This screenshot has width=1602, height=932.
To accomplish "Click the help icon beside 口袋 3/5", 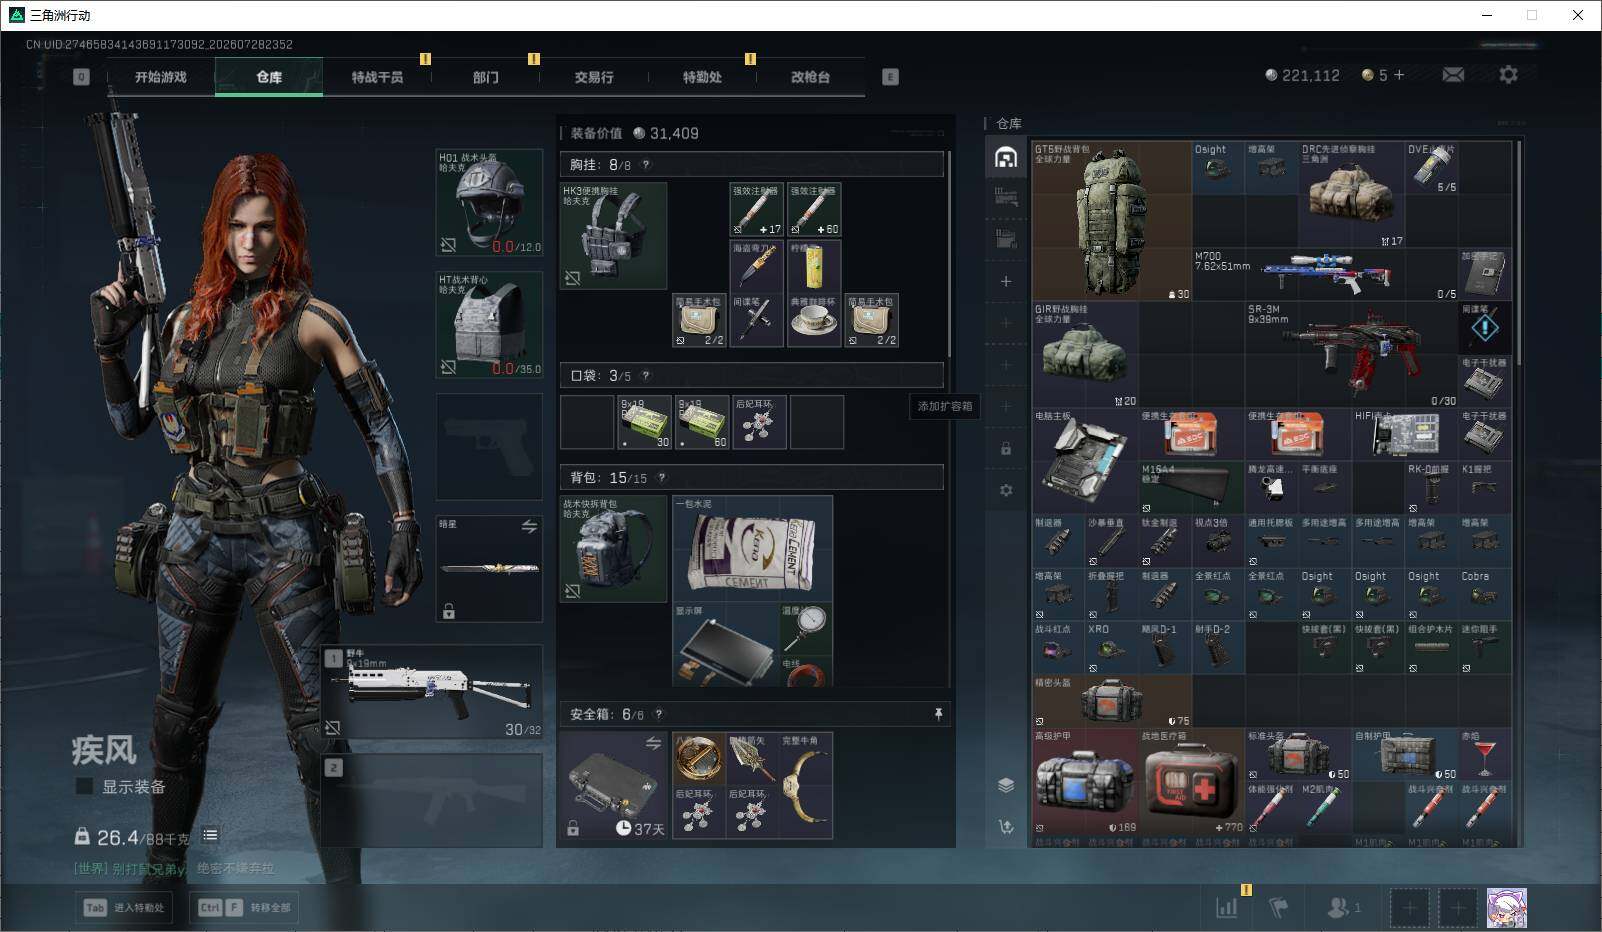I will coord(646,376).
